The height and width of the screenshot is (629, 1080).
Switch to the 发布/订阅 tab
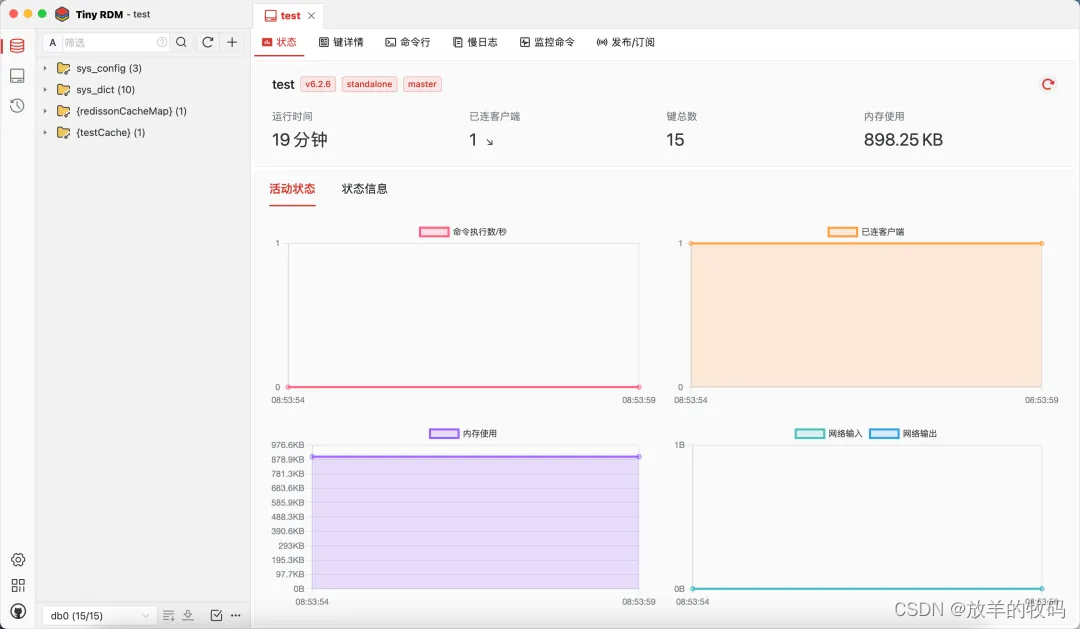tap(625, 42)
